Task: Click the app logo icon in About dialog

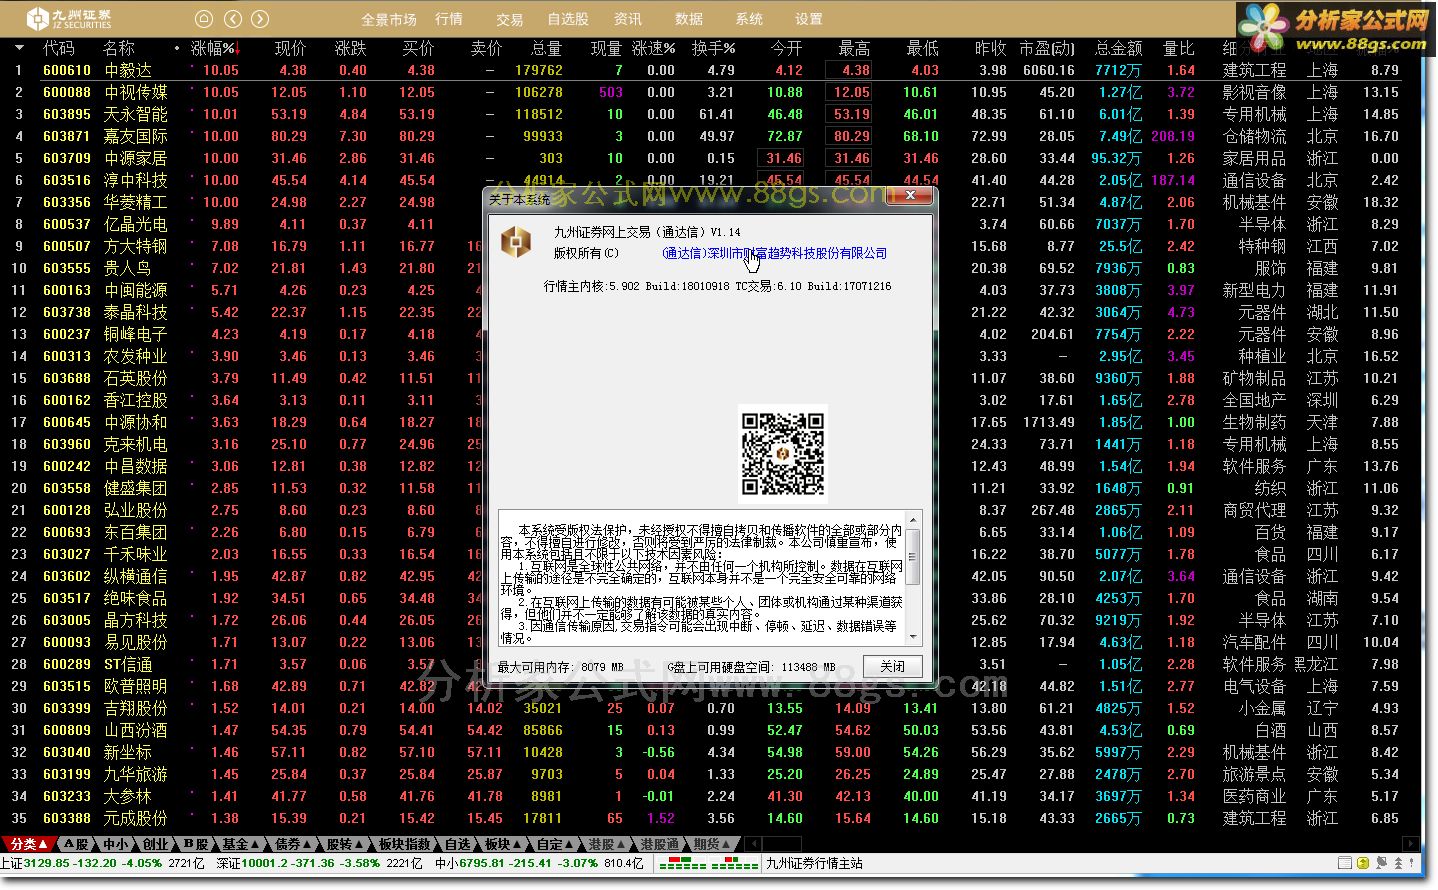Action: [516, 242]
